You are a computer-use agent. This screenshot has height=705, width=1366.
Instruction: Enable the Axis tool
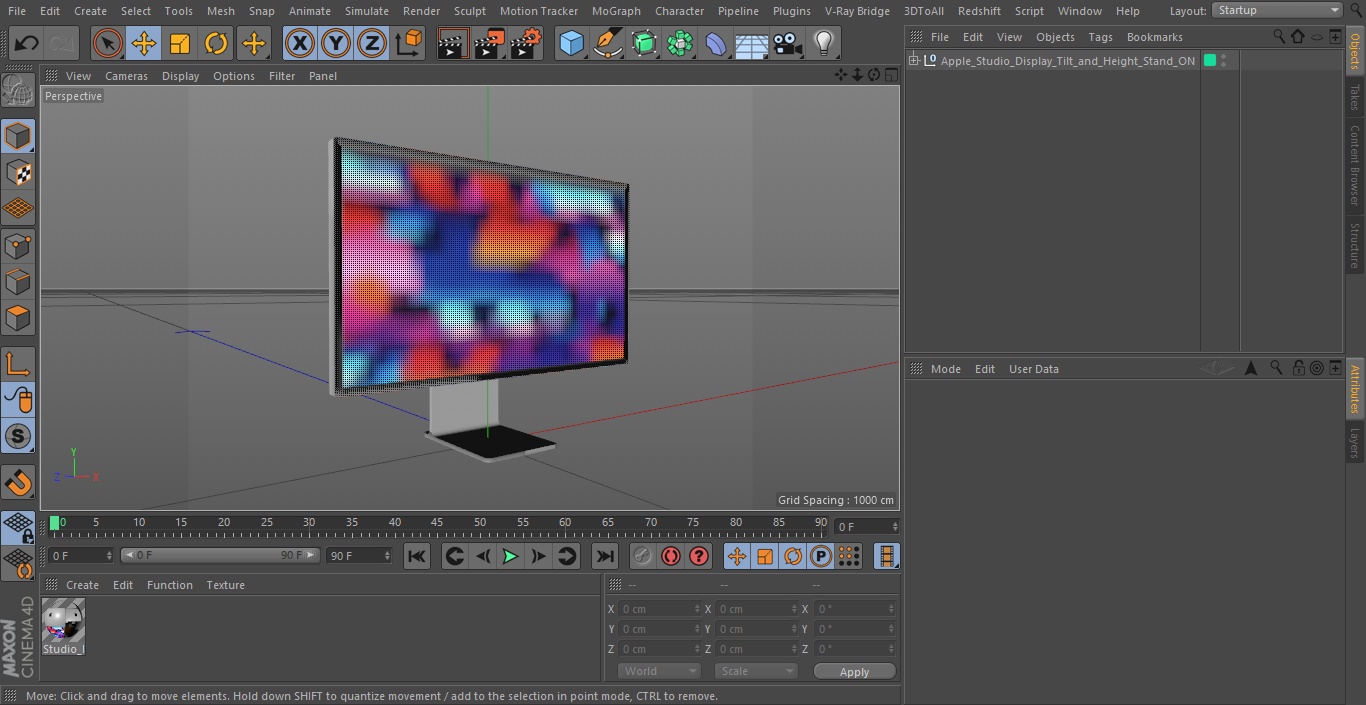(x=18, y=364)
